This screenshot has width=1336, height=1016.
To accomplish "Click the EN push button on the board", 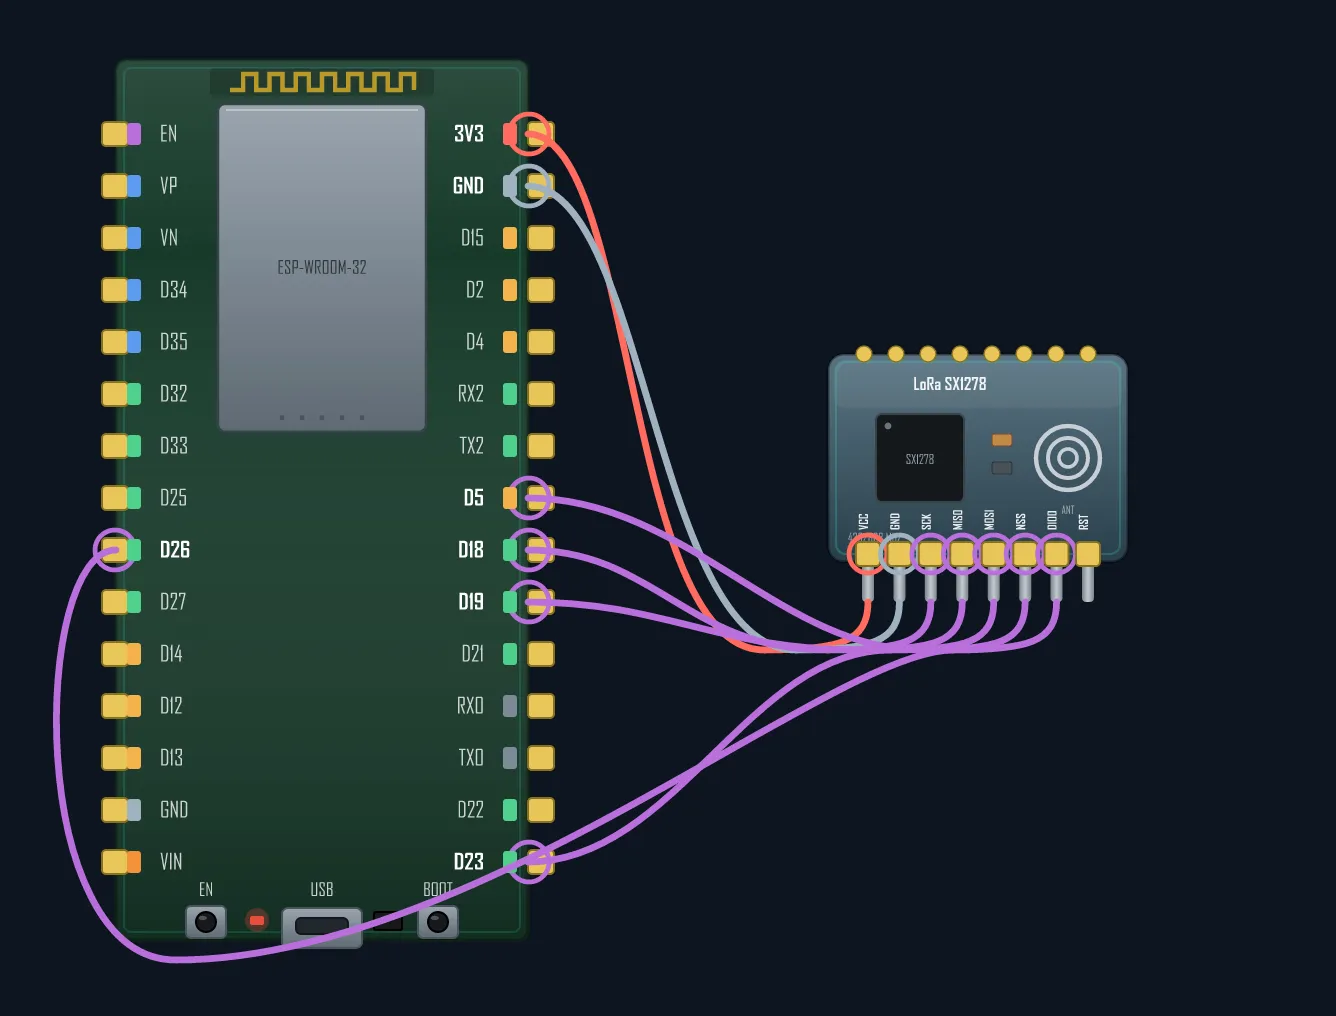I will (206, 922).
